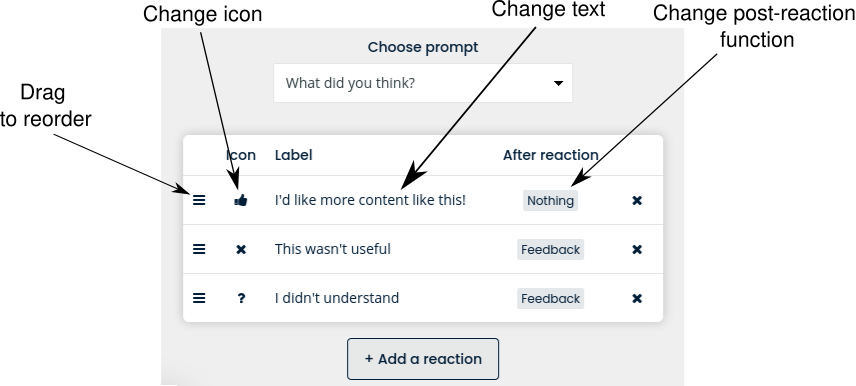The image size is (856, 386).
Task: Change the X icon for "This wasn't useful"
Action: tap(241, 250)
